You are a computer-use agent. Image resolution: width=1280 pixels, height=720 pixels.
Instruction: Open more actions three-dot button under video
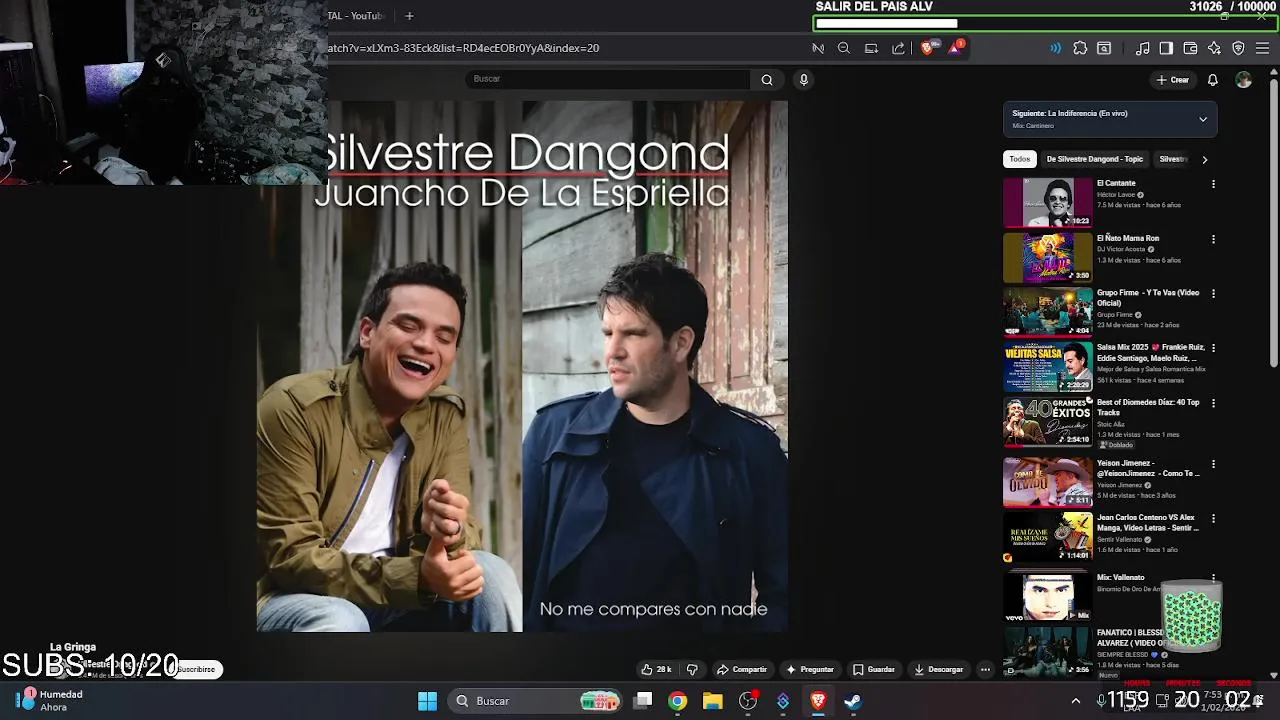(x=985, y=669)
